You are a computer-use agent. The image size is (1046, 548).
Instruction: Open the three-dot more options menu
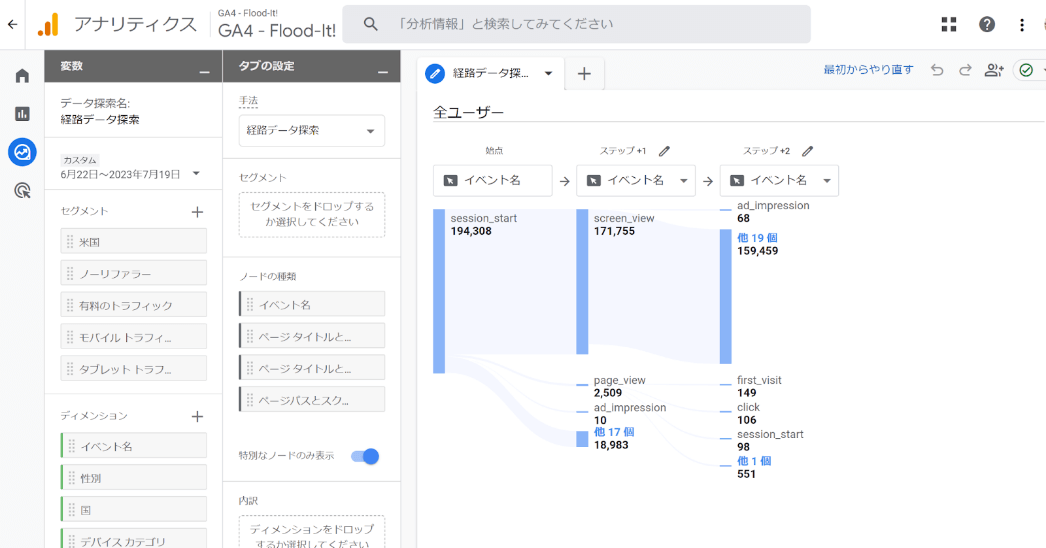[1021, 25]
